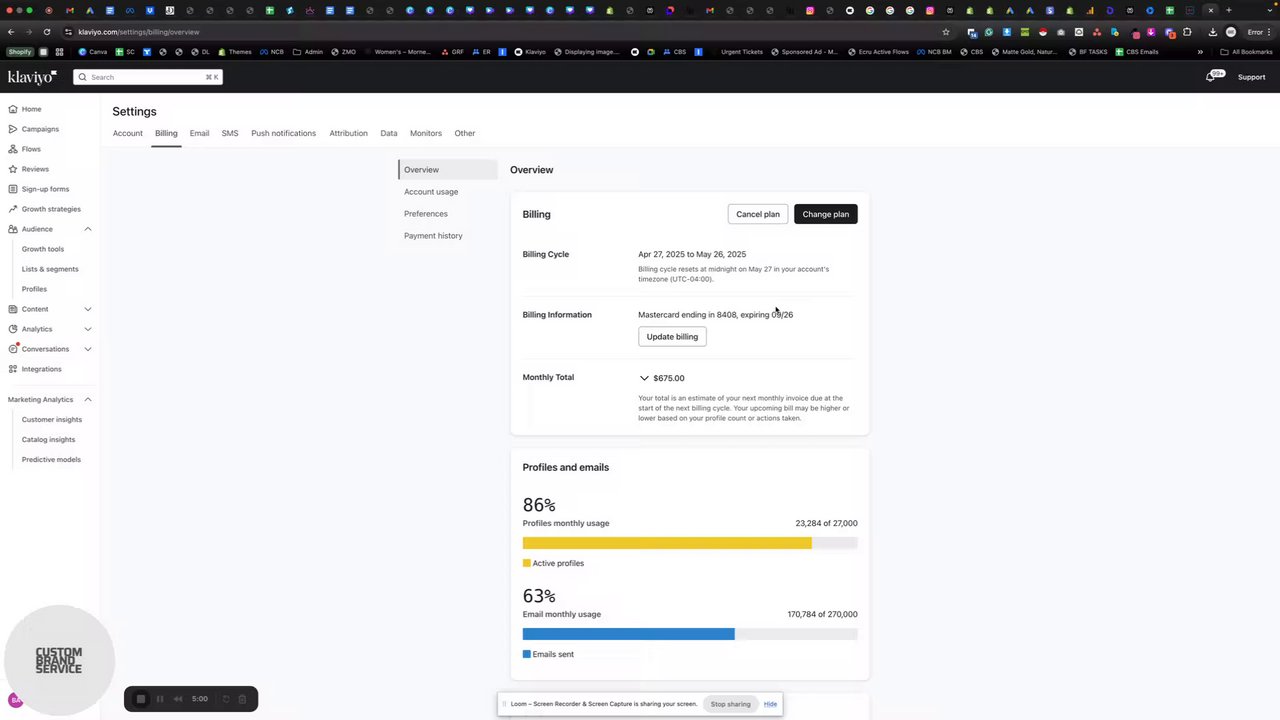
Task: Switch to the Email settings tab
Action: tap(199, 133)
